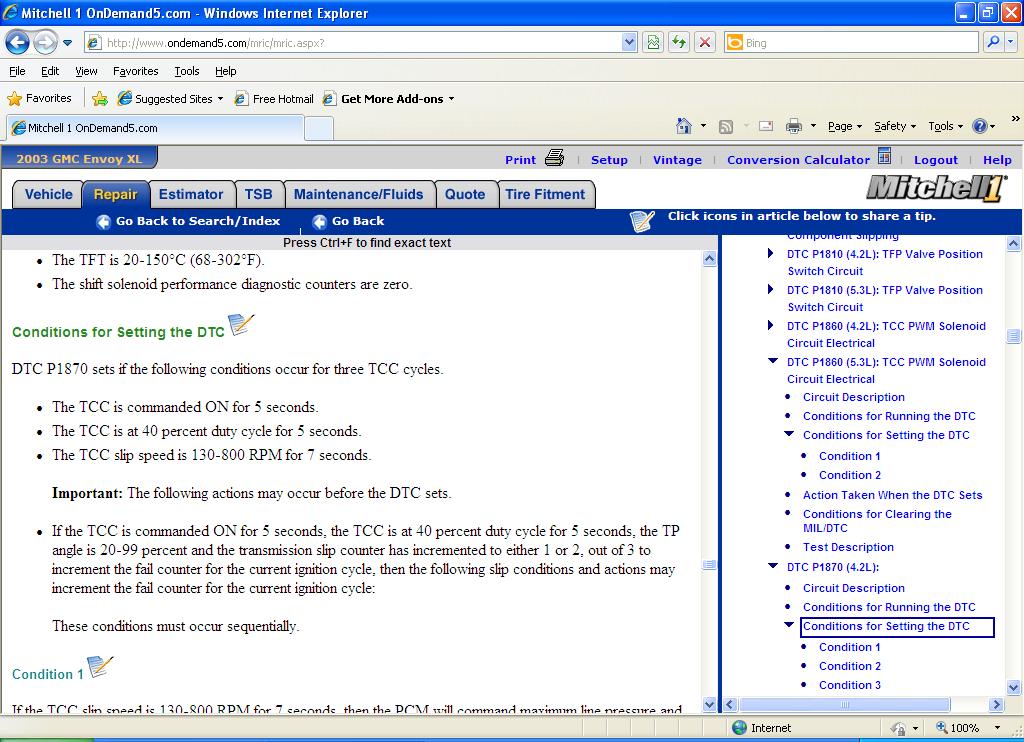Switch to the Vehicle tab
1024x742 pixels.
point(48,195)
